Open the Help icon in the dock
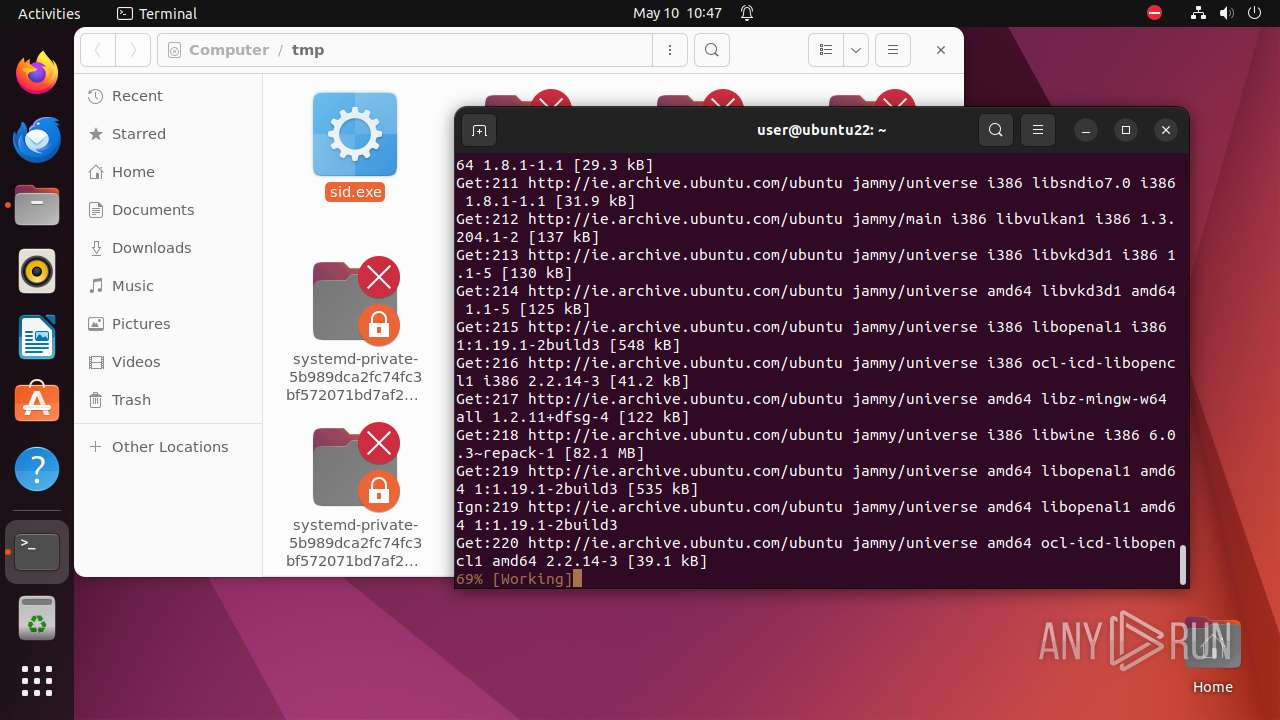 [37, 469]
